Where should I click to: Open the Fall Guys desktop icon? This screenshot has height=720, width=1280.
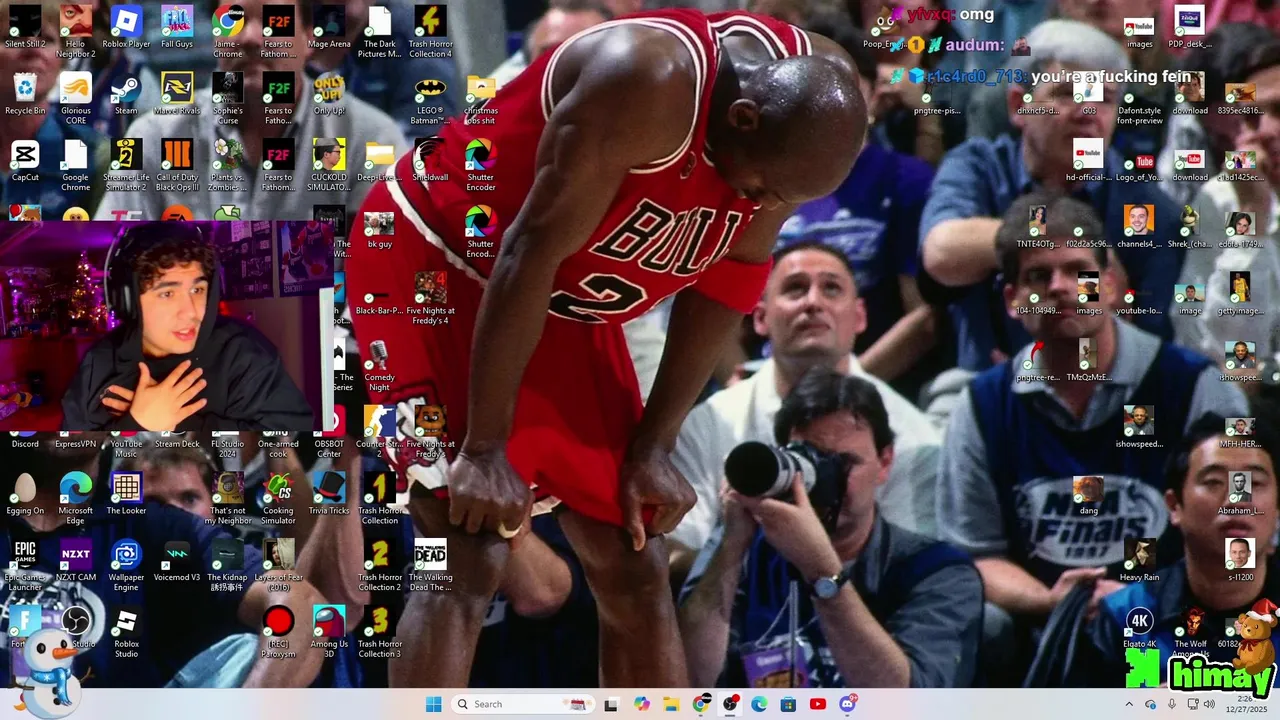[x=177, y=28]
